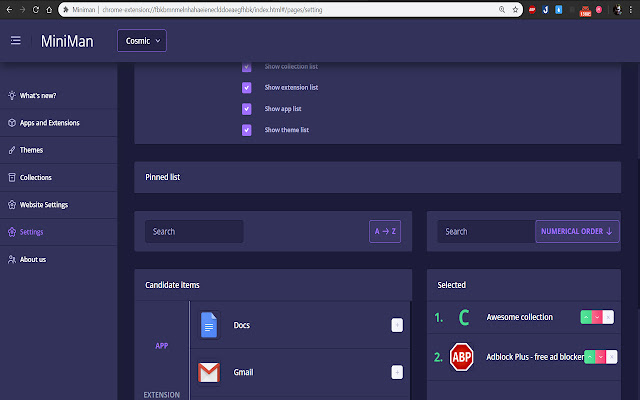Viewport: 640px width, 400px height.
Task: Click the lightbulb What's new icon
Action: [12, 95]
